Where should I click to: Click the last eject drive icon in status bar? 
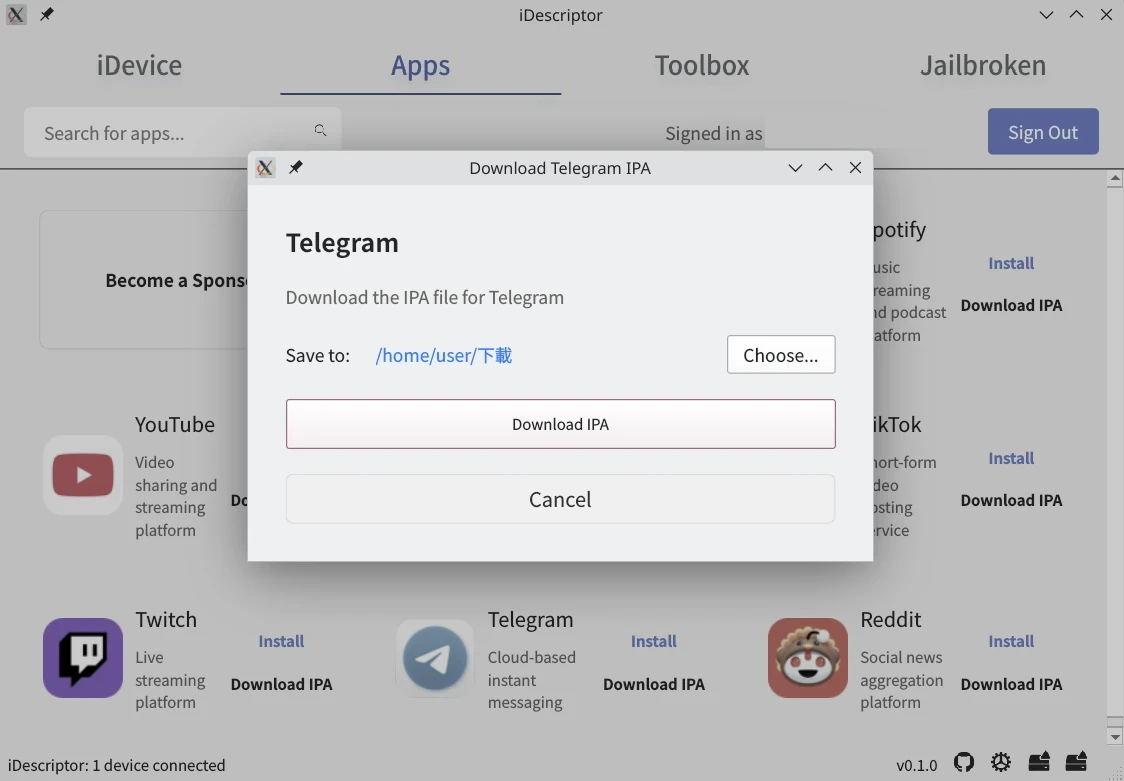pyautogui.click(x=1076, y=762)
